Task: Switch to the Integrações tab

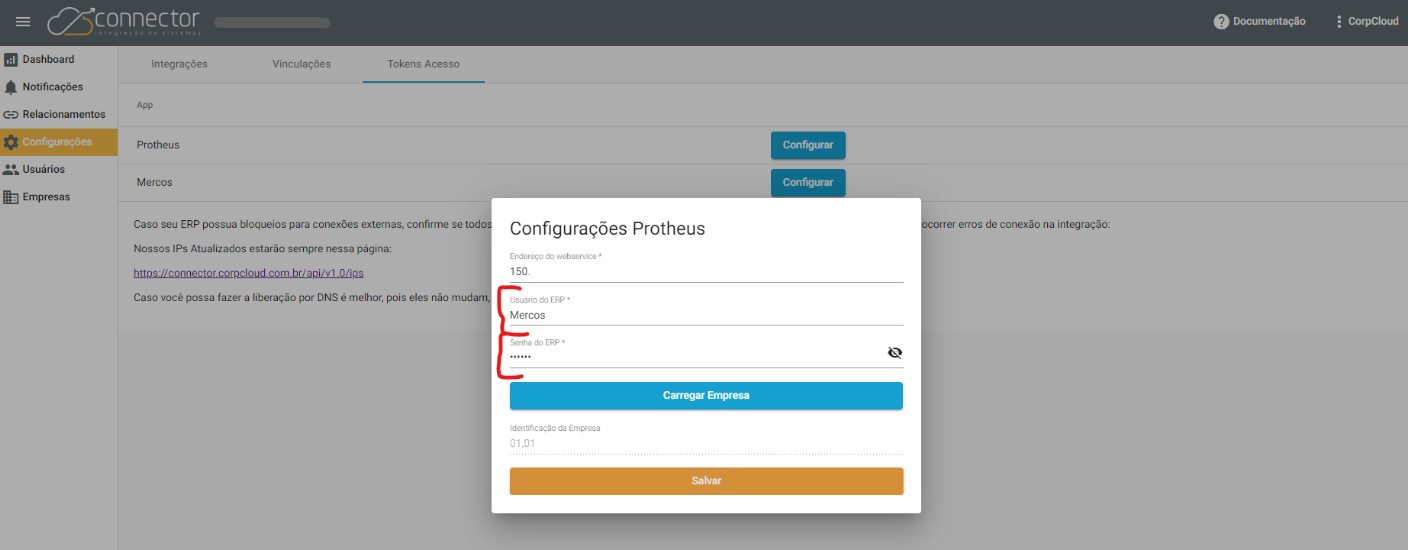Action: pos(180,64)
